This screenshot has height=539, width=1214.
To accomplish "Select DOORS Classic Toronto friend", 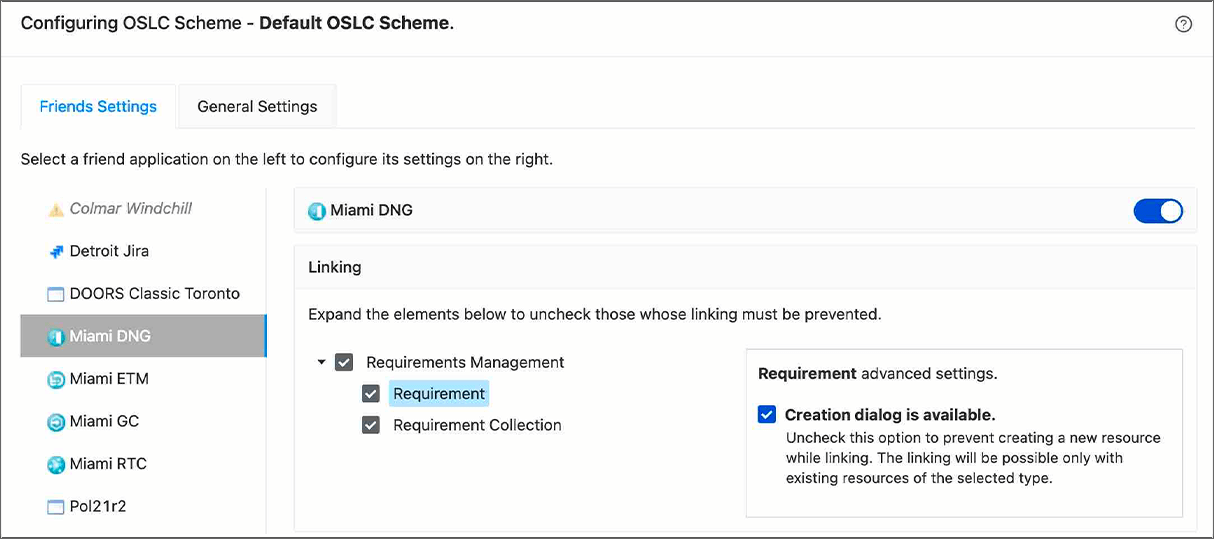I will (x=143, y=294).
